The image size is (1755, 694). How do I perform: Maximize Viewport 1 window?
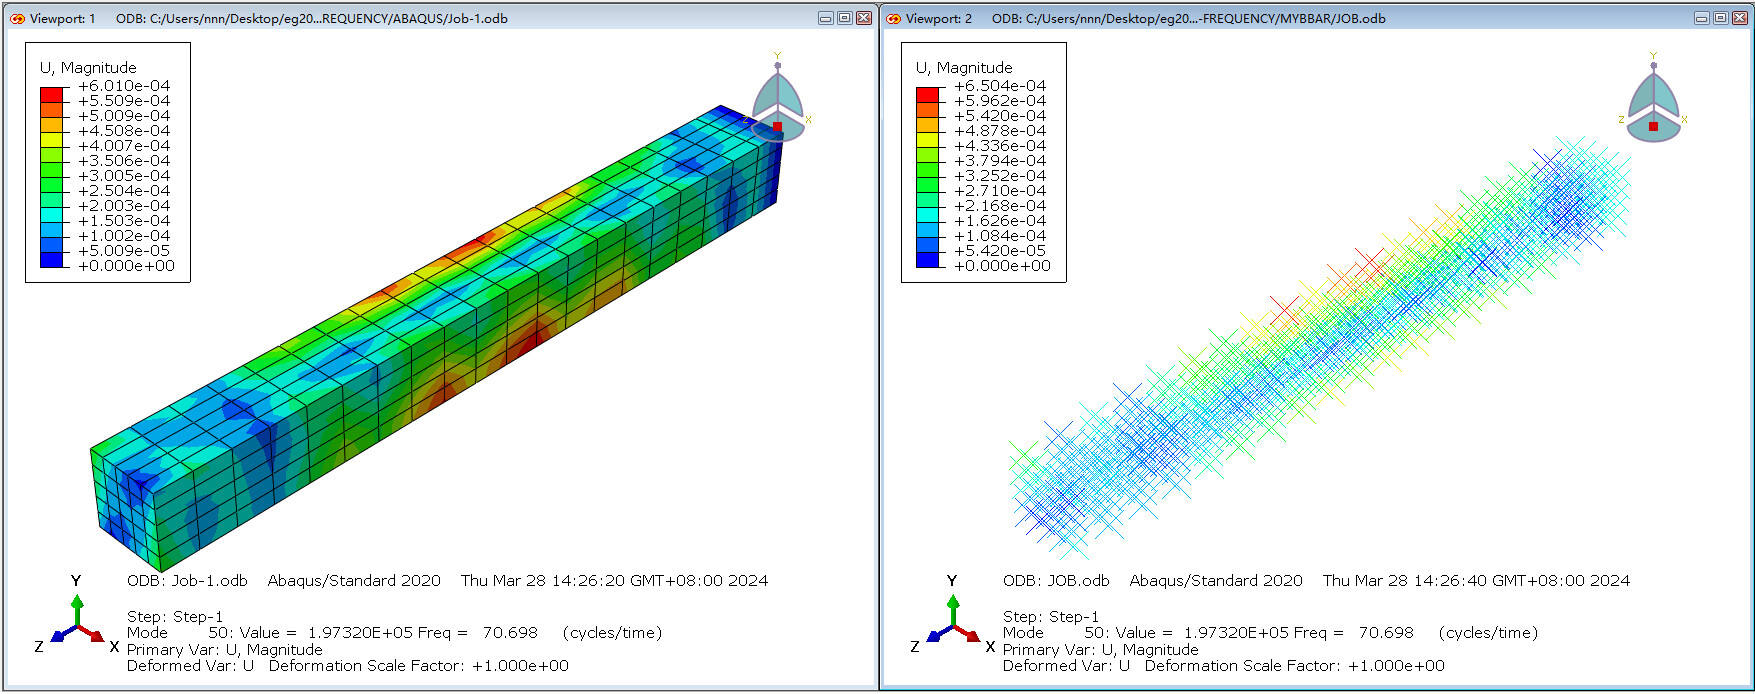844,18
